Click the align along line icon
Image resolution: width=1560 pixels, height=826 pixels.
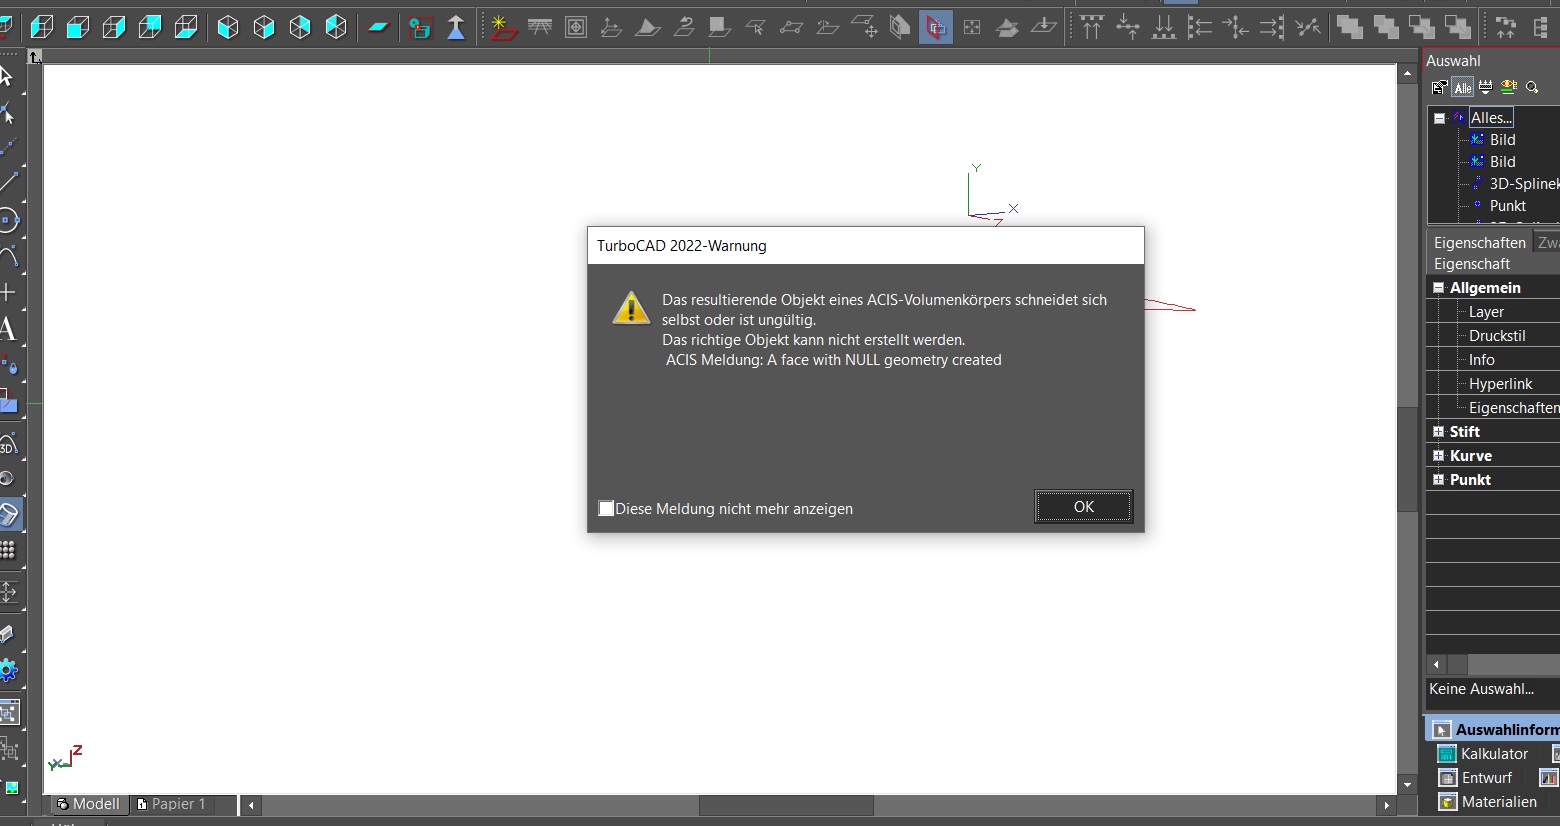[x=1308, y=28]
